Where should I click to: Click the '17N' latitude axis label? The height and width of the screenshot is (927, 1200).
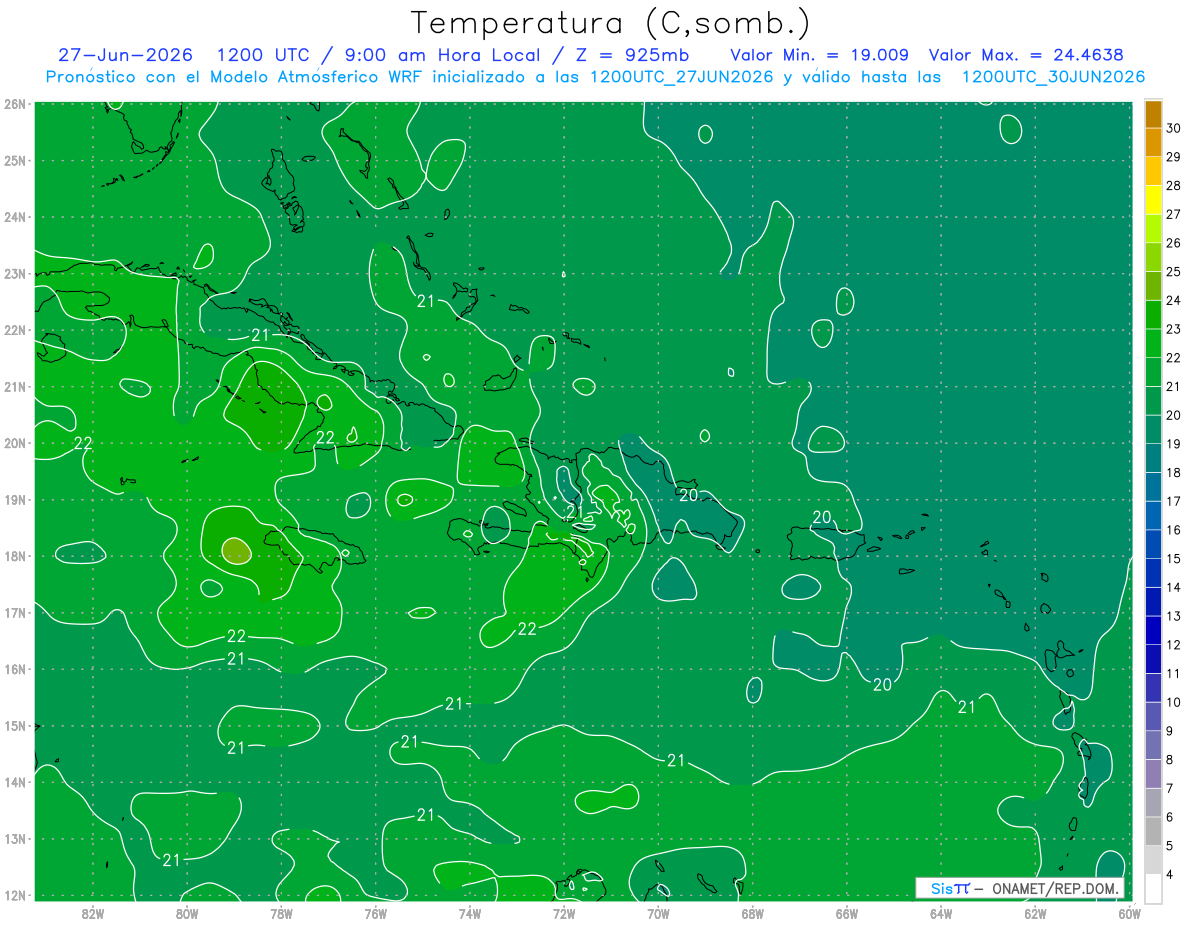pyautogui.click(x=15, y=612)
